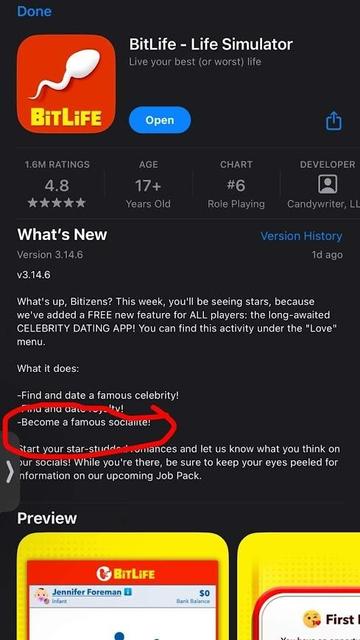
Task: View the 1.6M ratings section
Action: 57,185
